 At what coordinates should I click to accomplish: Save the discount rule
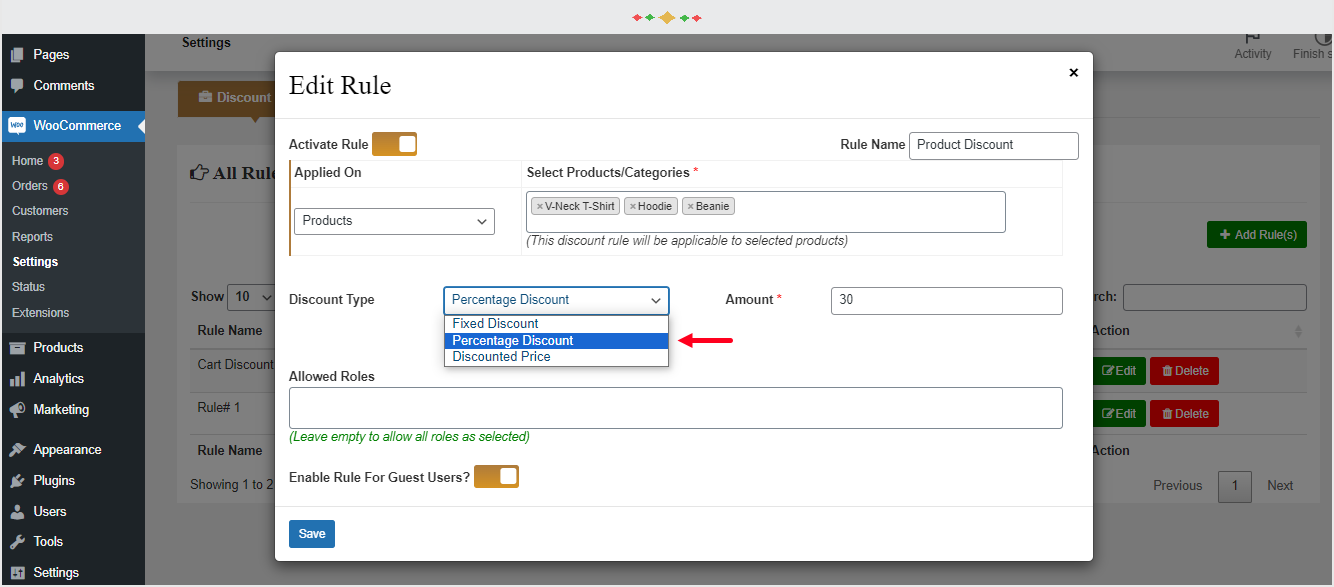311,534
